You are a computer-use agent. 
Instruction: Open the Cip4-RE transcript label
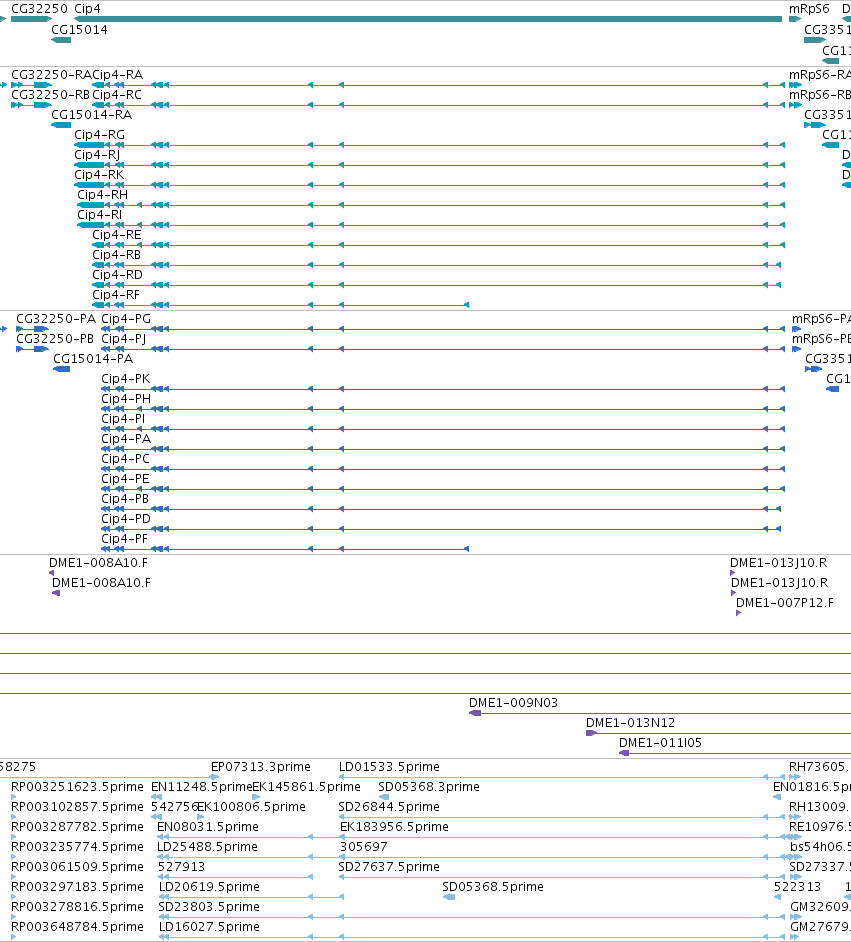[117, 235]
